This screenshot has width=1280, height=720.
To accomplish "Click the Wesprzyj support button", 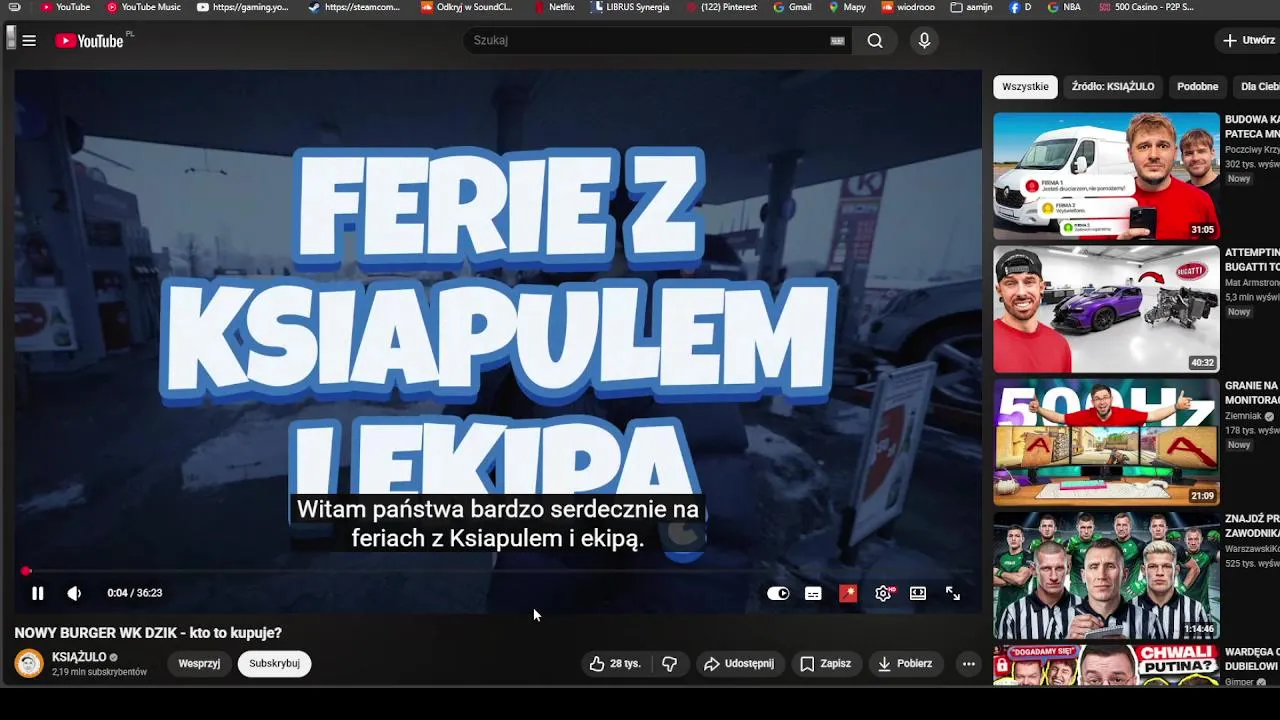I will coord(199,663).
